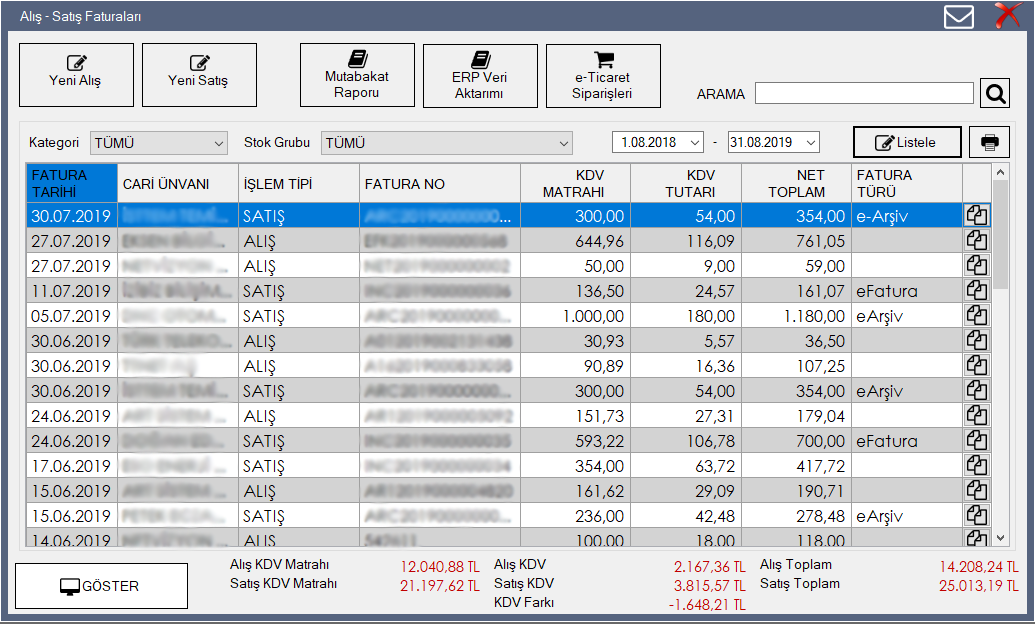This screenshot has height=624, width=1035.
Task: Click Satış Toplam value 25.013,19 TL
Action: tap(979, 586)
